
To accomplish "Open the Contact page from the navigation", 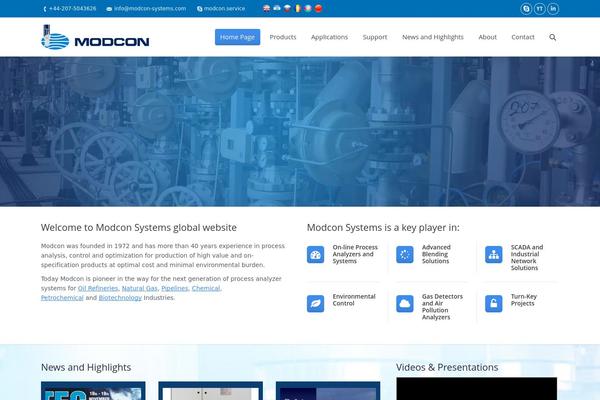I will click(523, 37).
